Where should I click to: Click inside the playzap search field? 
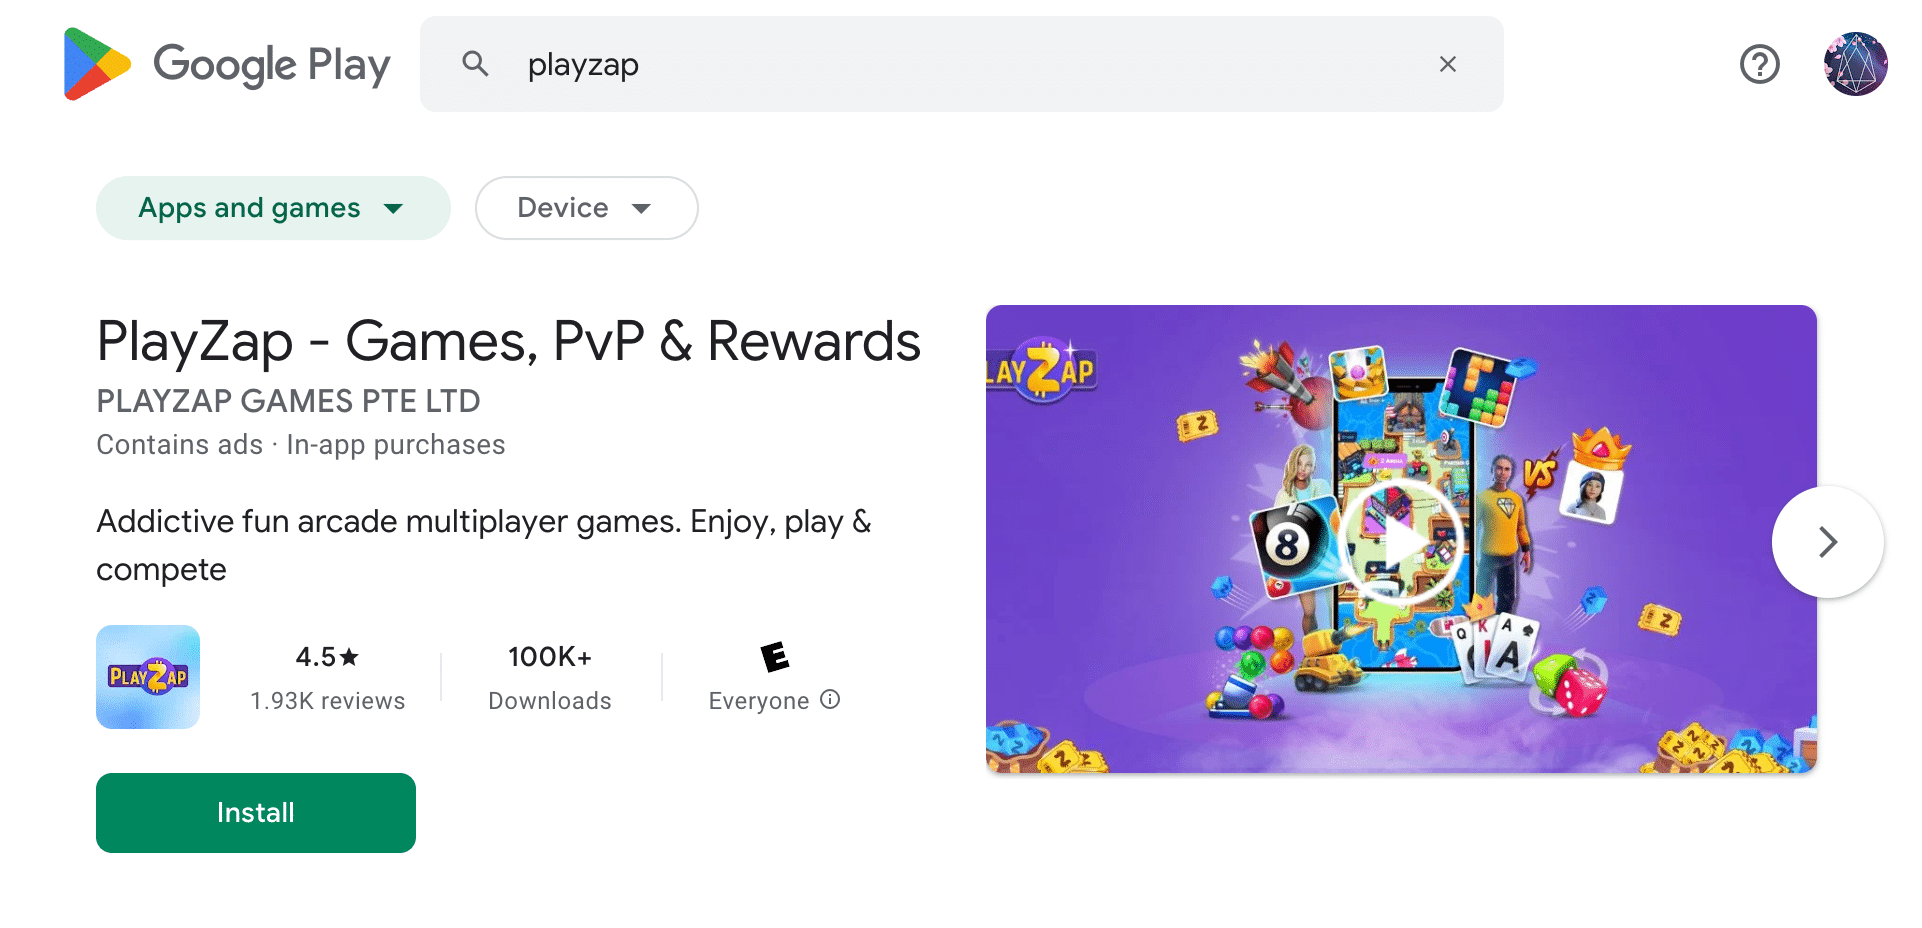pyautogui.click(x=960, y=64)
